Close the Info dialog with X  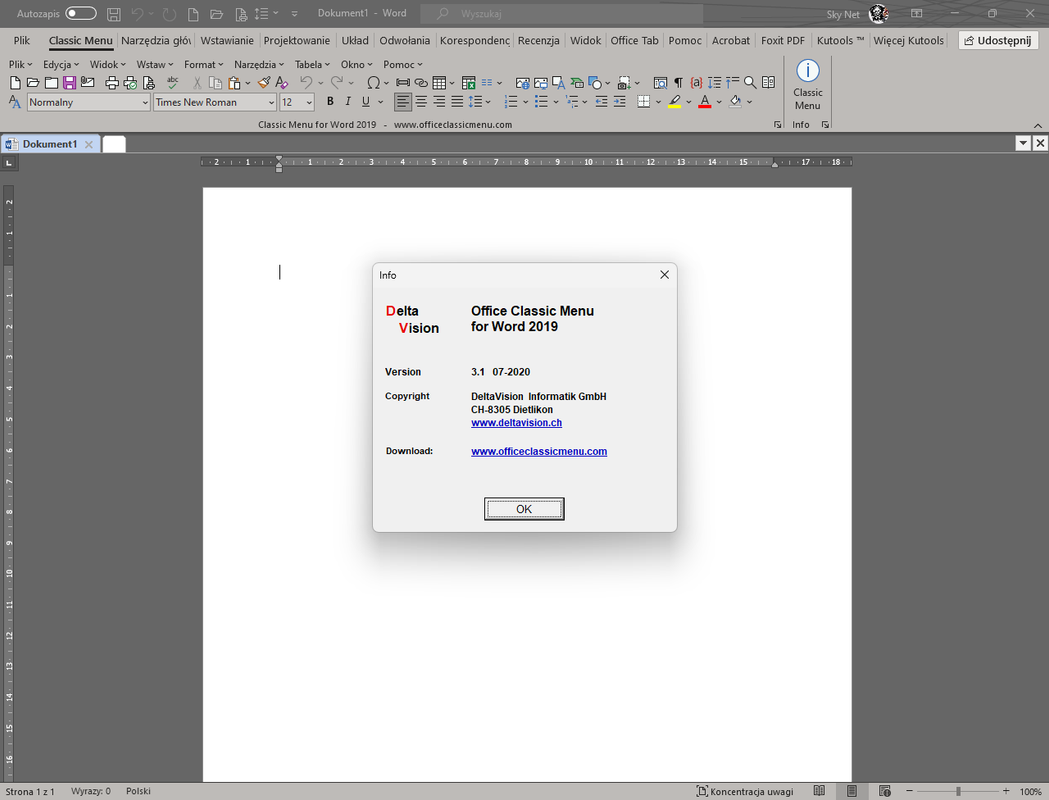[664, 275]
